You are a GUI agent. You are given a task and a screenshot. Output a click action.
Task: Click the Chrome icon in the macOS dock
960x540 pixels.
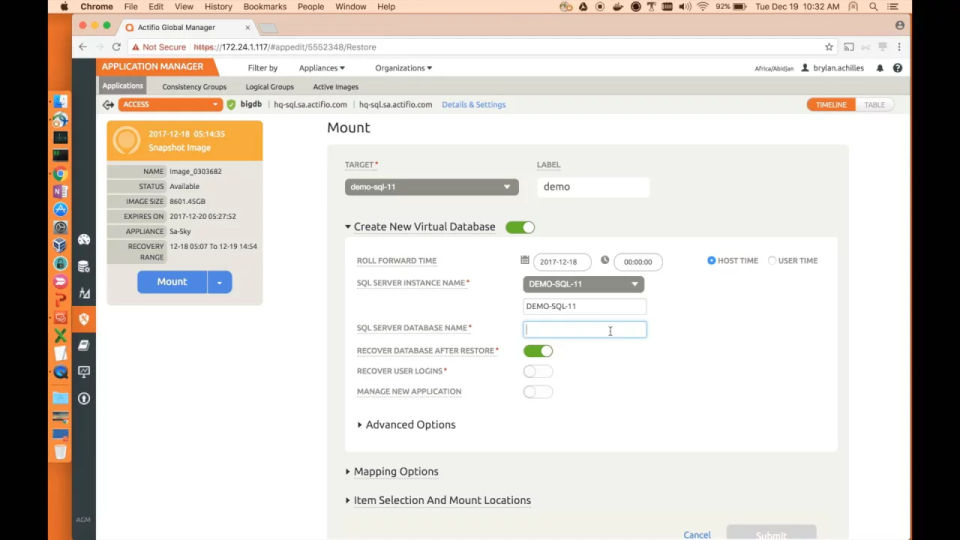[60, 174]
